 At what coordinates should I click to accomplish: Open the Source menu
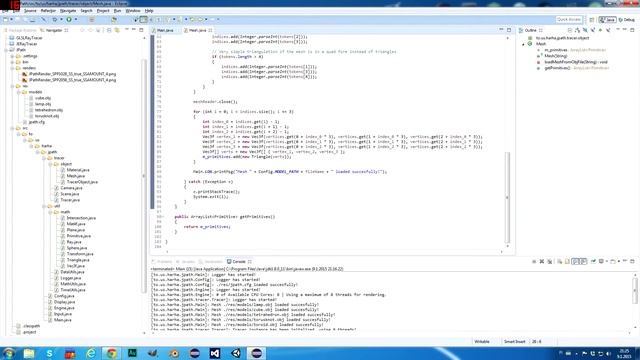pos(30,11)
